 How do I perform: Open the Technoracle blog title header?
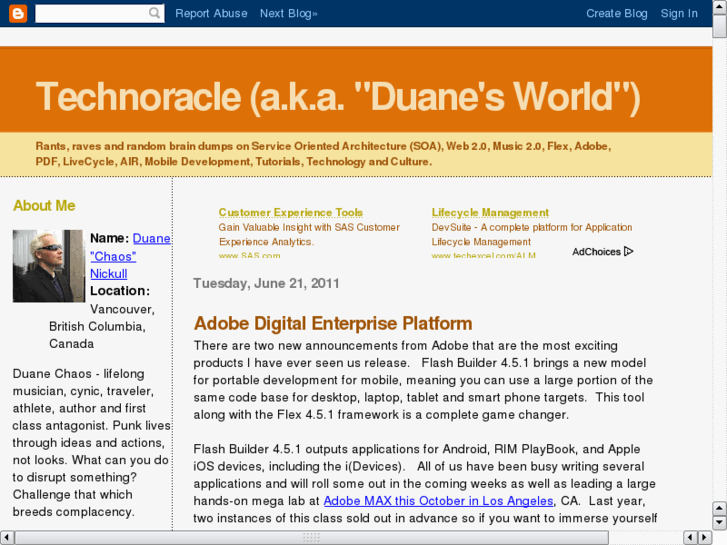click(338, 97)
